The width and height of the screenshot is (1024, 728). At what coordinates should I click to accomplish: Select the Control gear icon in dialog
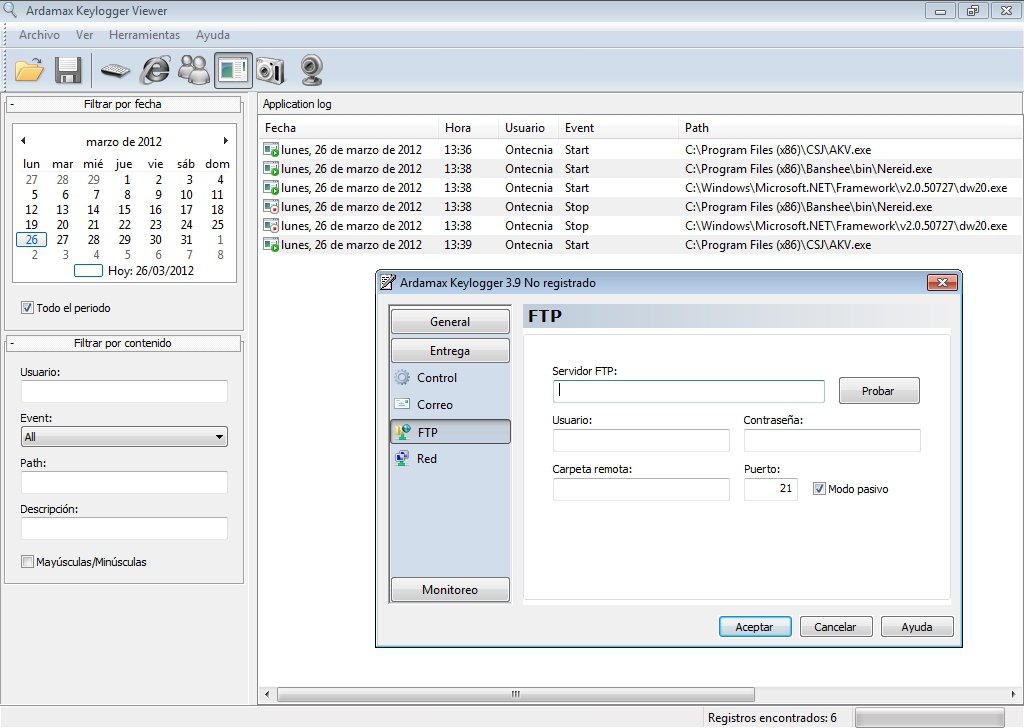(402, 377)
